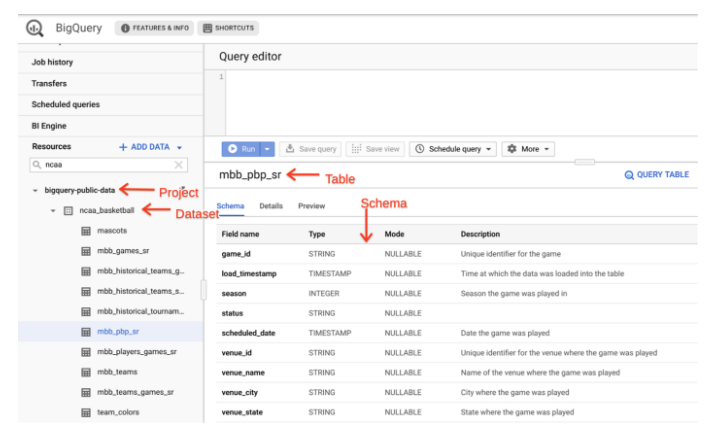Click the ADD DATA plus button
This screenshot has height=429, width=725.
[145, 147]
